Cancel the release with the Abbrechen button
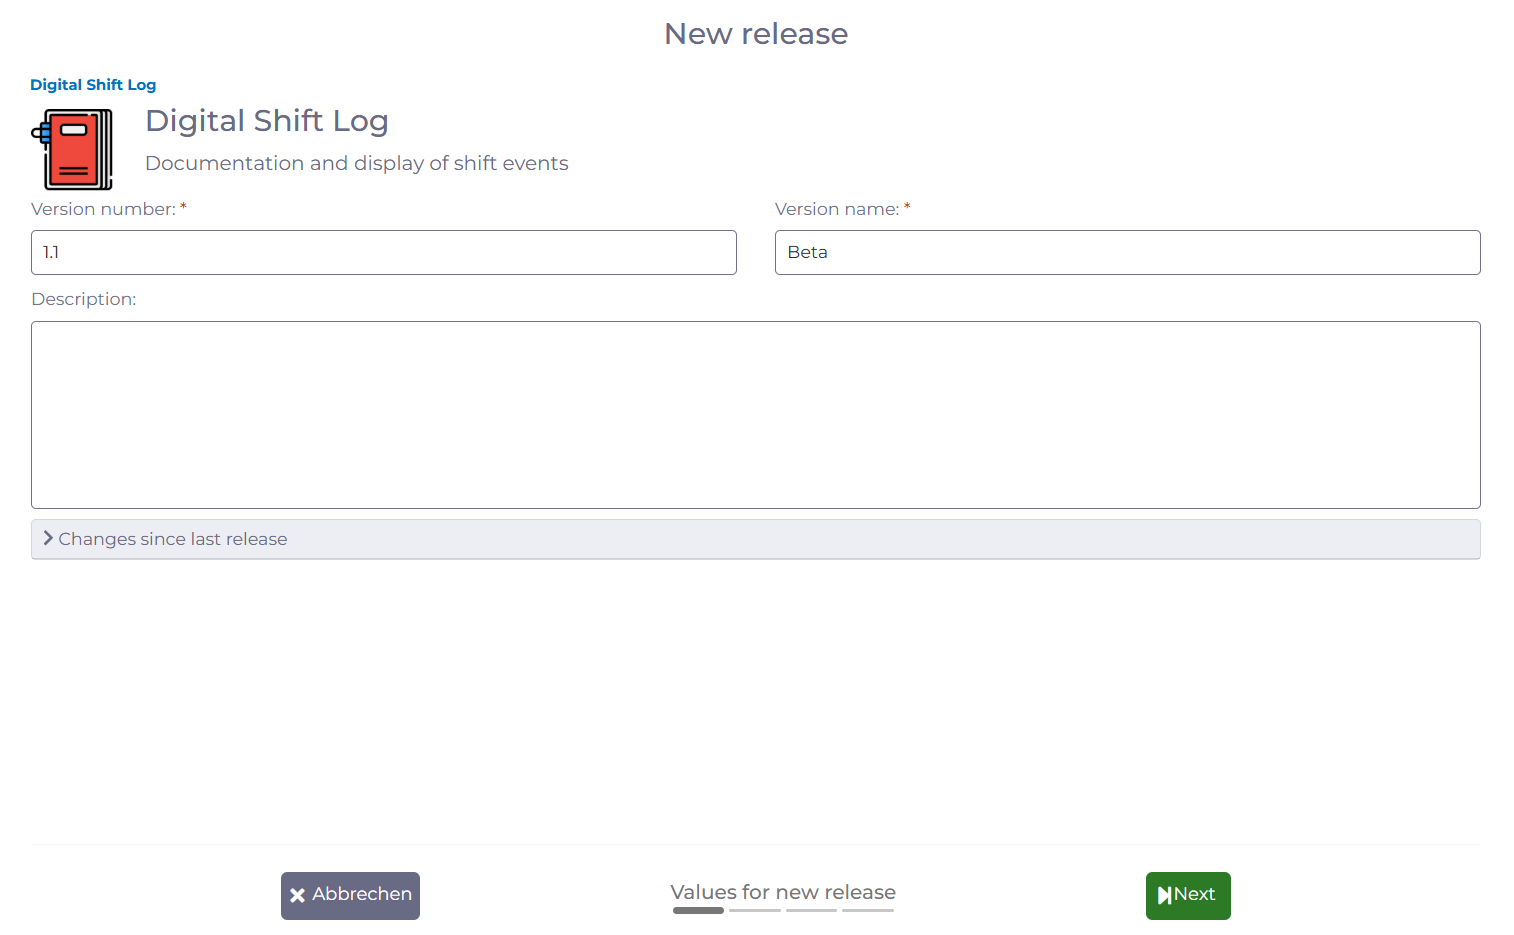Screen dimensions: 1514x935 point(350,895)
